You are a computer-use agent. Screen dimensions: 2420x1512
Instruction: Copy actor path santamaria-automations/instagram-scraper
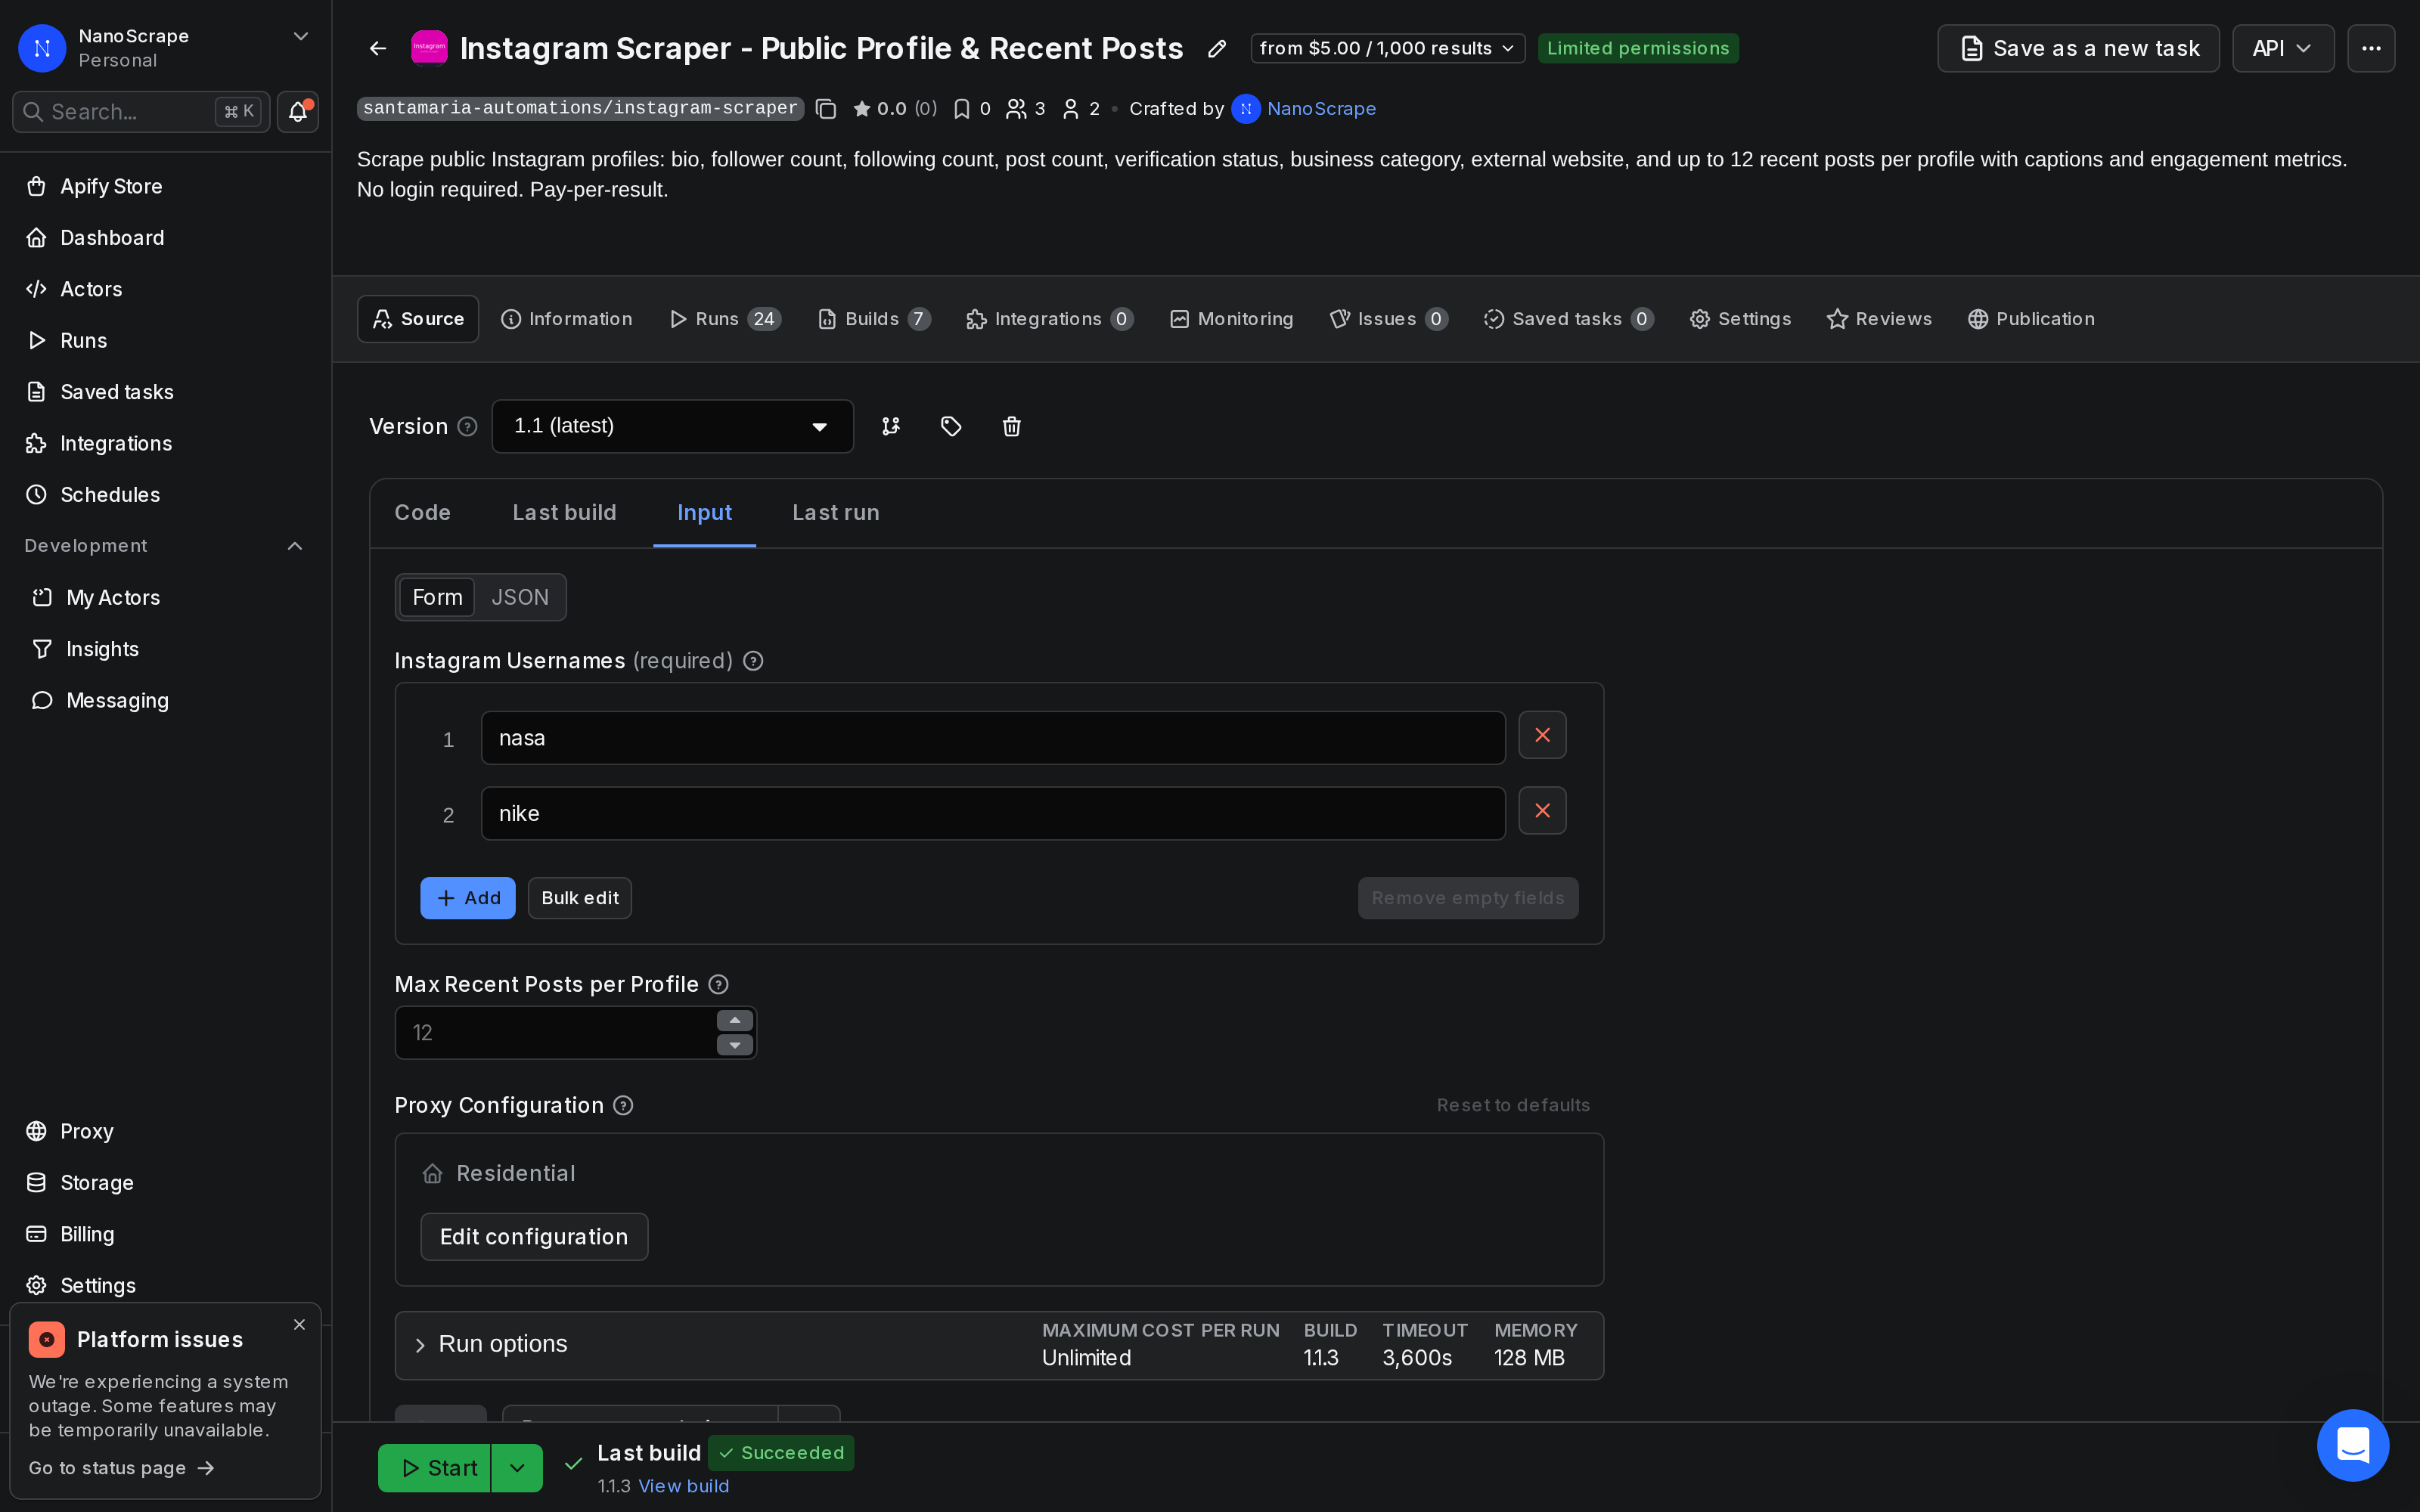tap(825, 109)
